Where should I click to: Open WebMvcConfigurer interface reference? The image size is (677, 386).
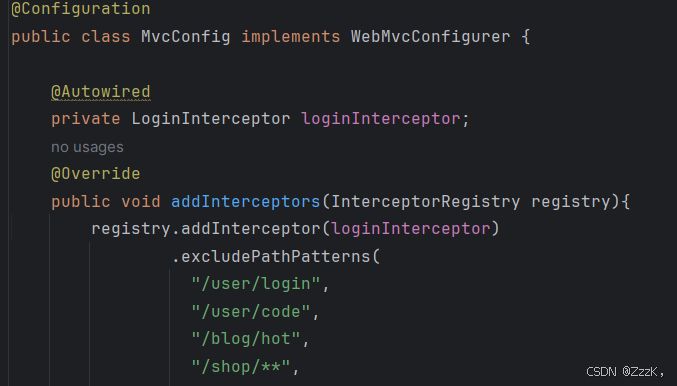pyautogui.click(x=430, y=37)
